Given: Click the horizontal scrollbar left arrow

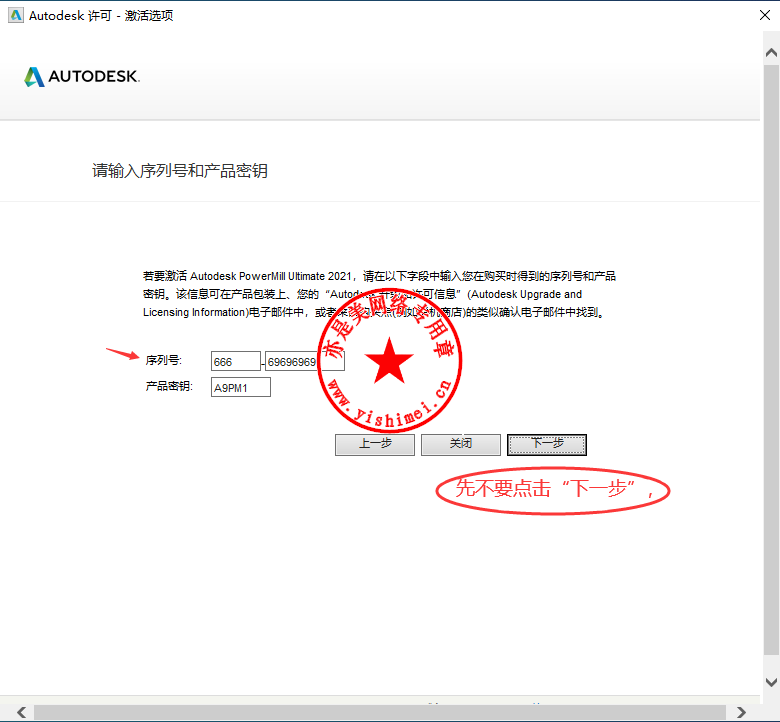Looking at the screenshot, I should click(21, 712).
